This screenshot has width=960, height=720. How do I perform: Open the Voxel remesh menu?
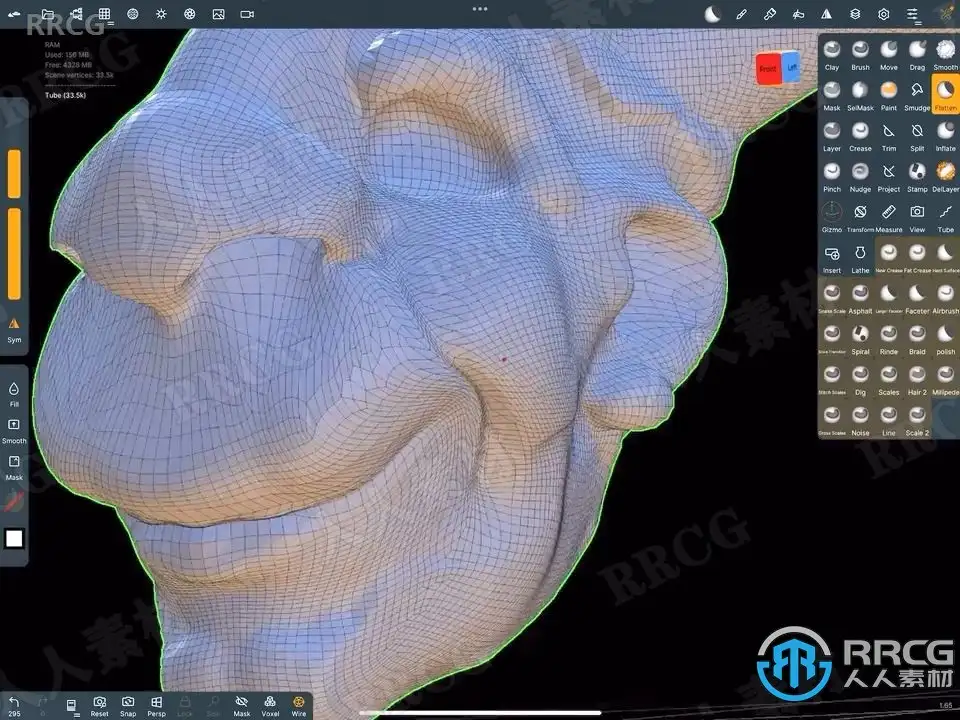[x=270, y=706]
